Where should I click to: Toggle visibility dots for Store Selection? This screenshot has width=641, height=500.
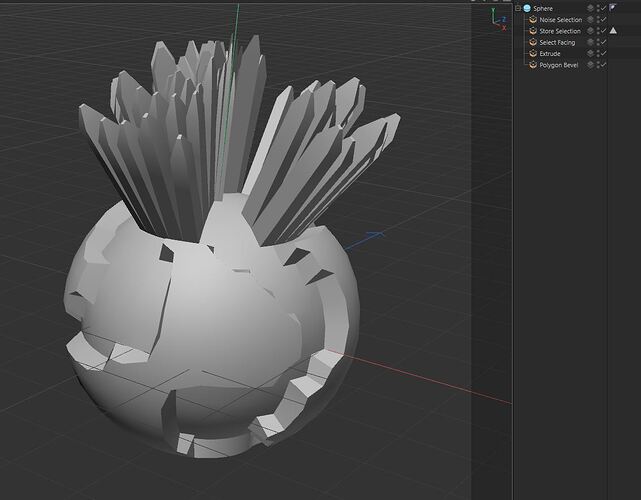click(598, 31)
